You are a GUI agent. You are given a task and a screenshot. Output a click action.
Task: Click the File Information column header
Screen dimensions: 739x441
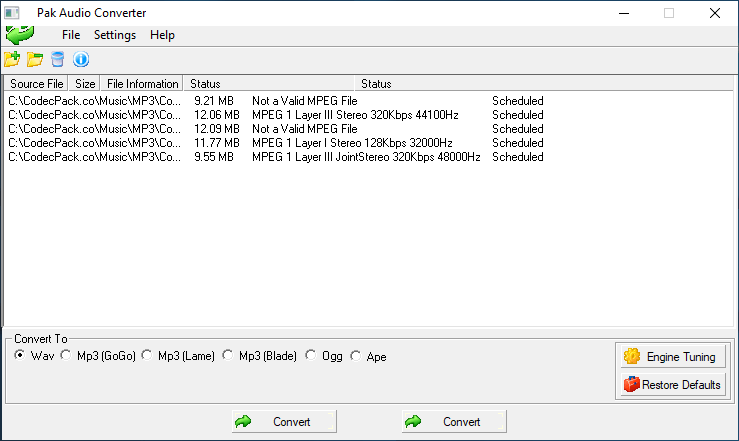(x=142, y=83)
